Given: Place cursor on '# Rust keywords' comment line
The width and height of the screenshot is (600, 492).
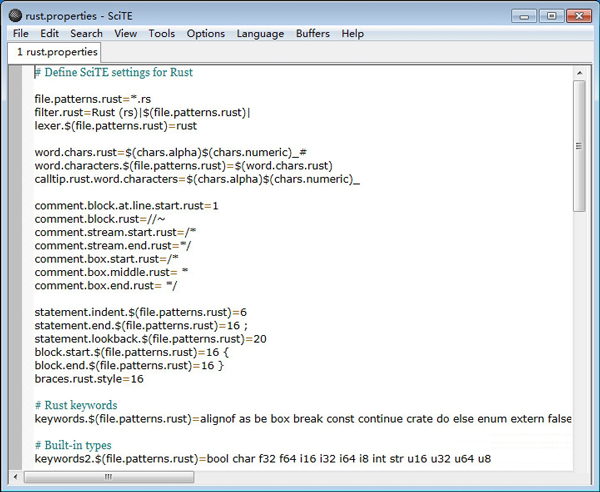Looking at the screenshot, I should tap(76, 405).
